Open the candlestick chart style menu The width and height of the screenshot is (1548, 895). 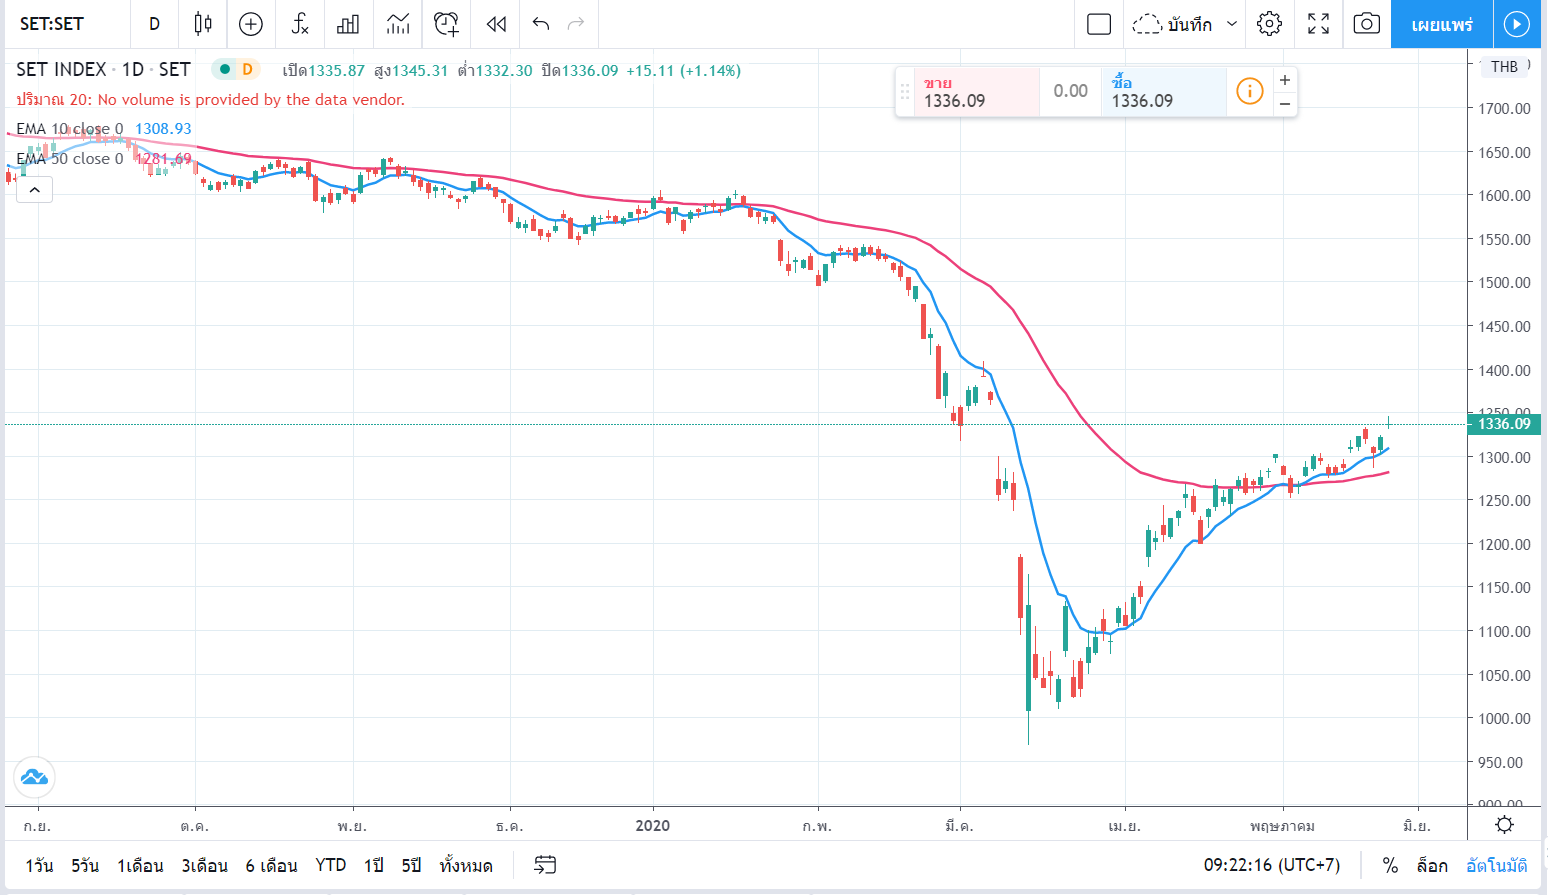point(203,24)
